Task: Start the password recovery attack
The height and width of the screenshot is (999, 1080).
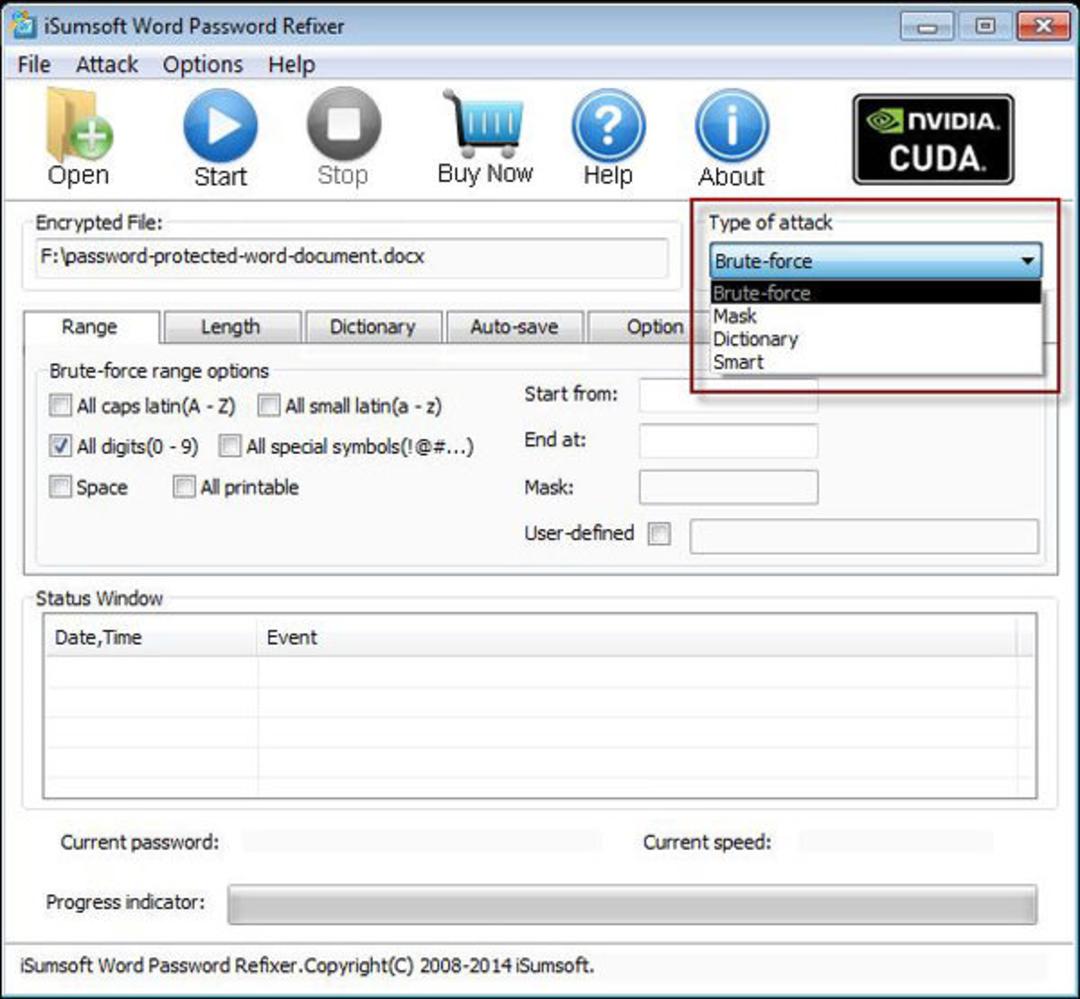Action: pyautogui.click(x=220, y=126)
